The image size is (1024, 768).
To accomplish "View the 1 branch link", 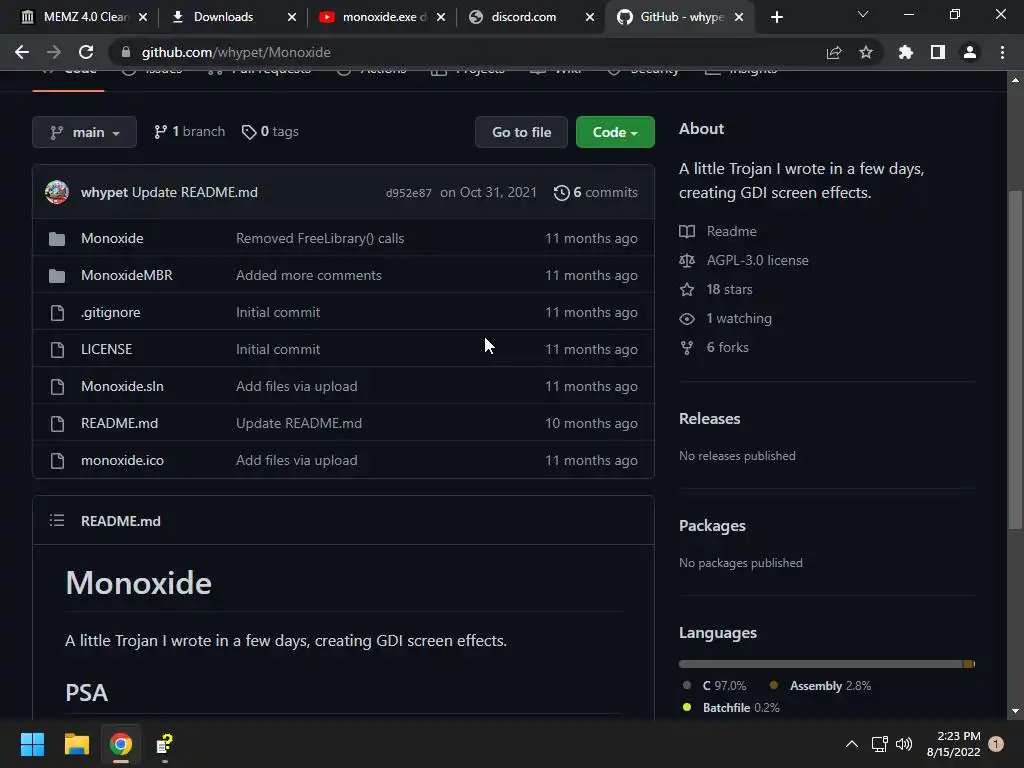I will tap(189, 132).
